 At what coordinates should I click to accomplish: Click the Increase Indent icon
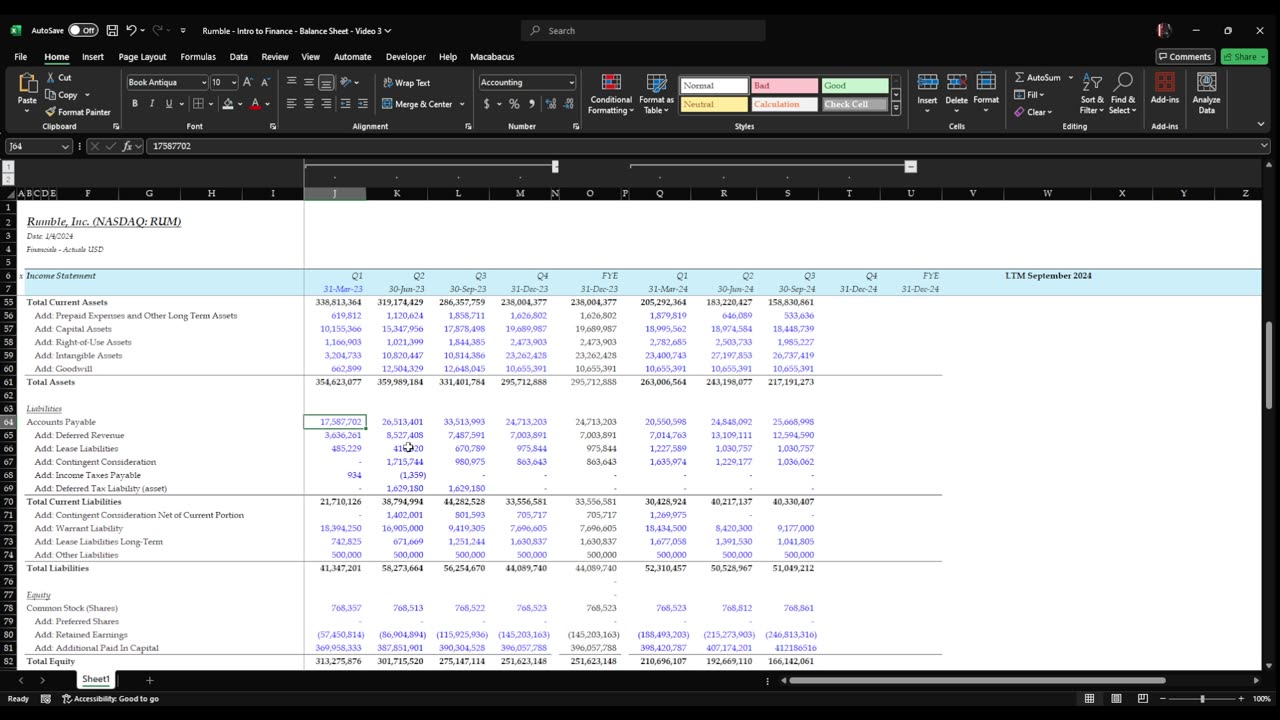point(363,104)
